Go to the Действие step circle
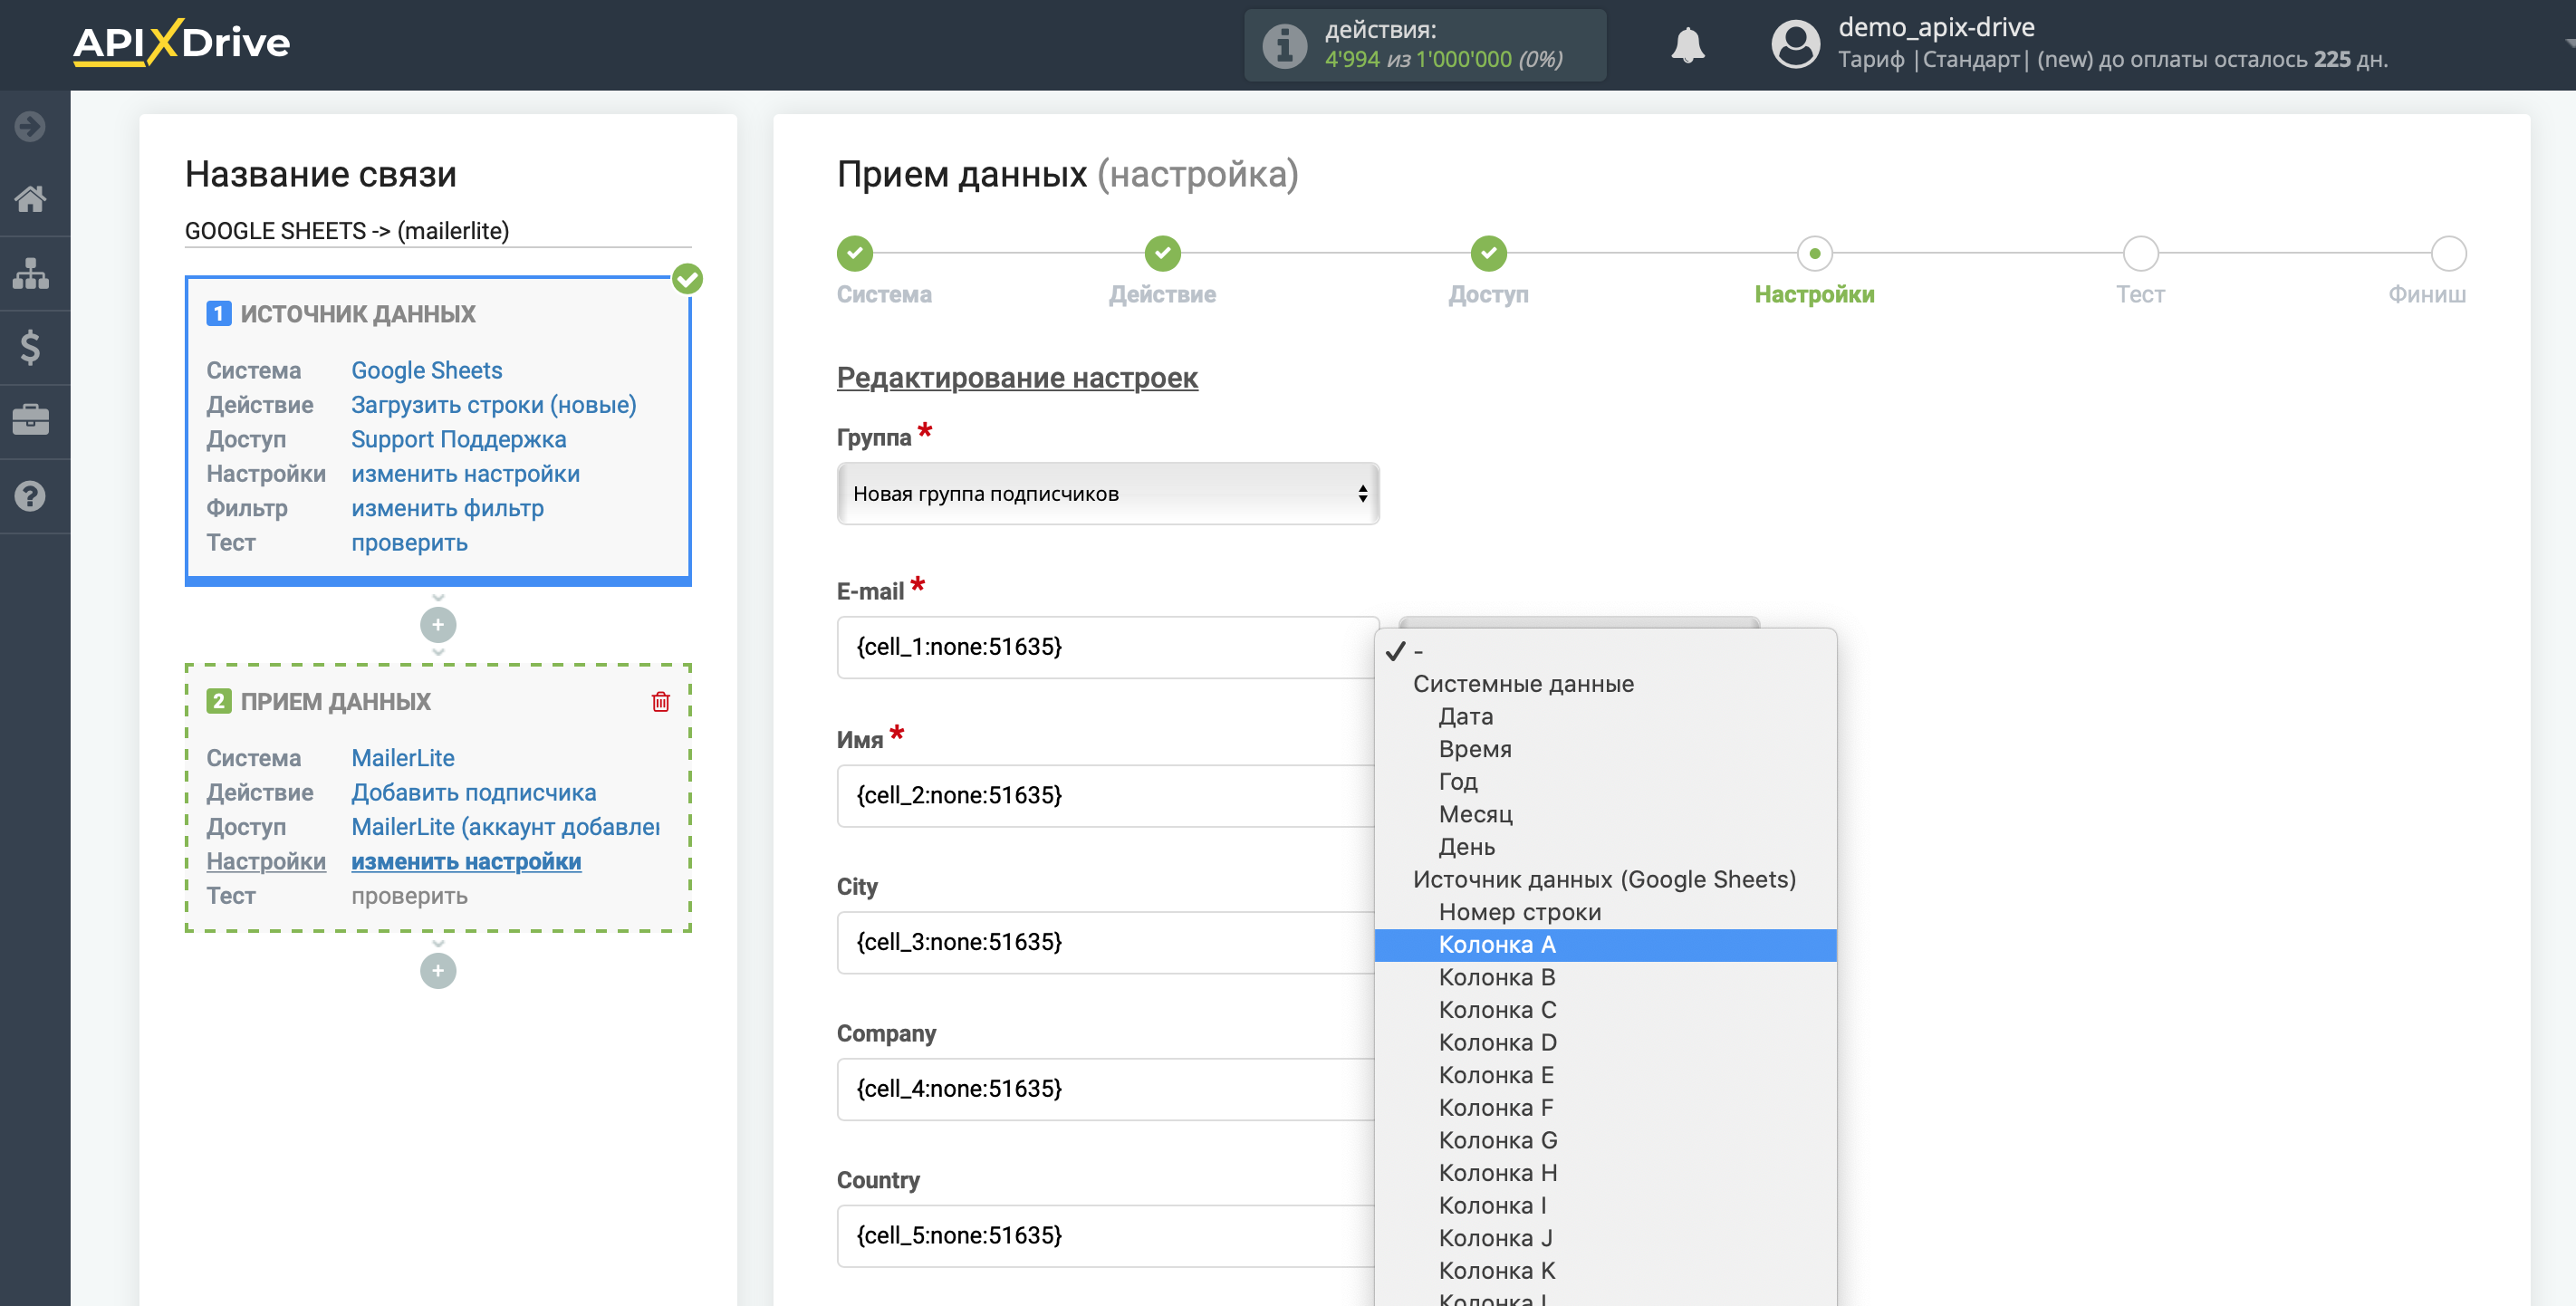2576x1306 pixels. tap(1163, 254)
